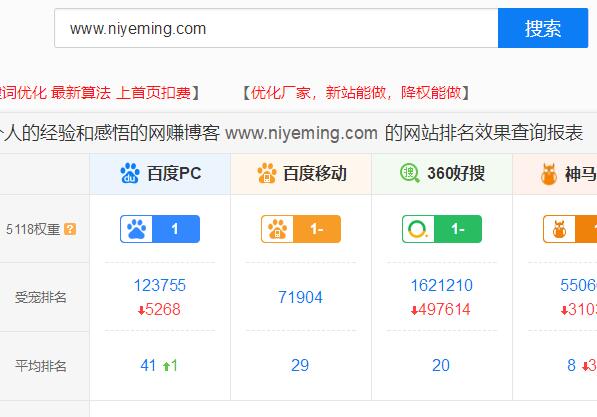Click the Baidu PC paw icon in header

130,173
